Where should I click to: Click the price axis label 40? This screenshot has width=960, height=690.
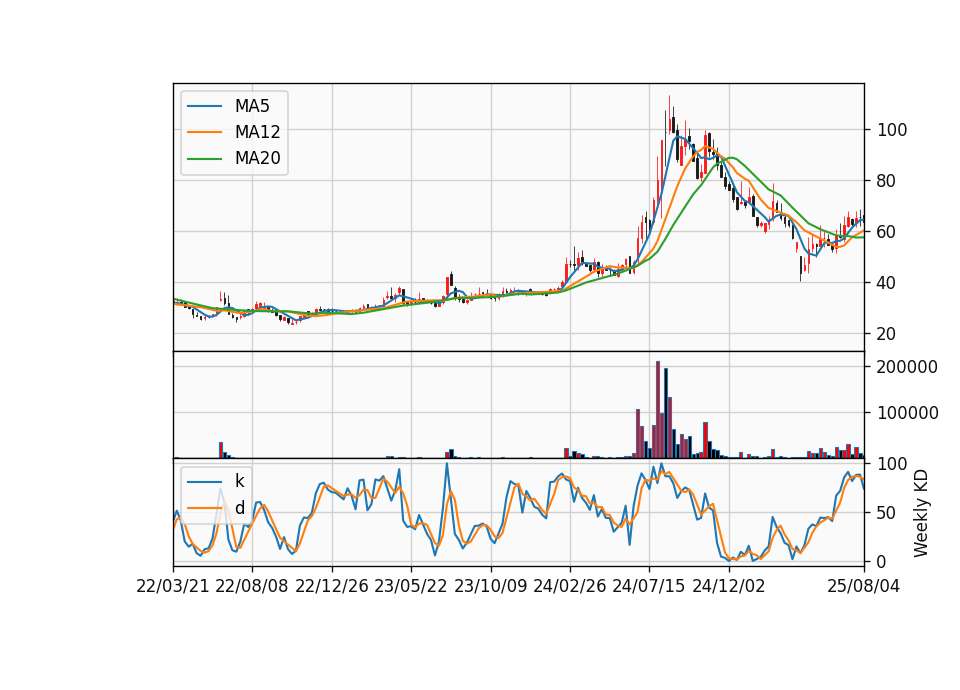click(x=887, y=283)
